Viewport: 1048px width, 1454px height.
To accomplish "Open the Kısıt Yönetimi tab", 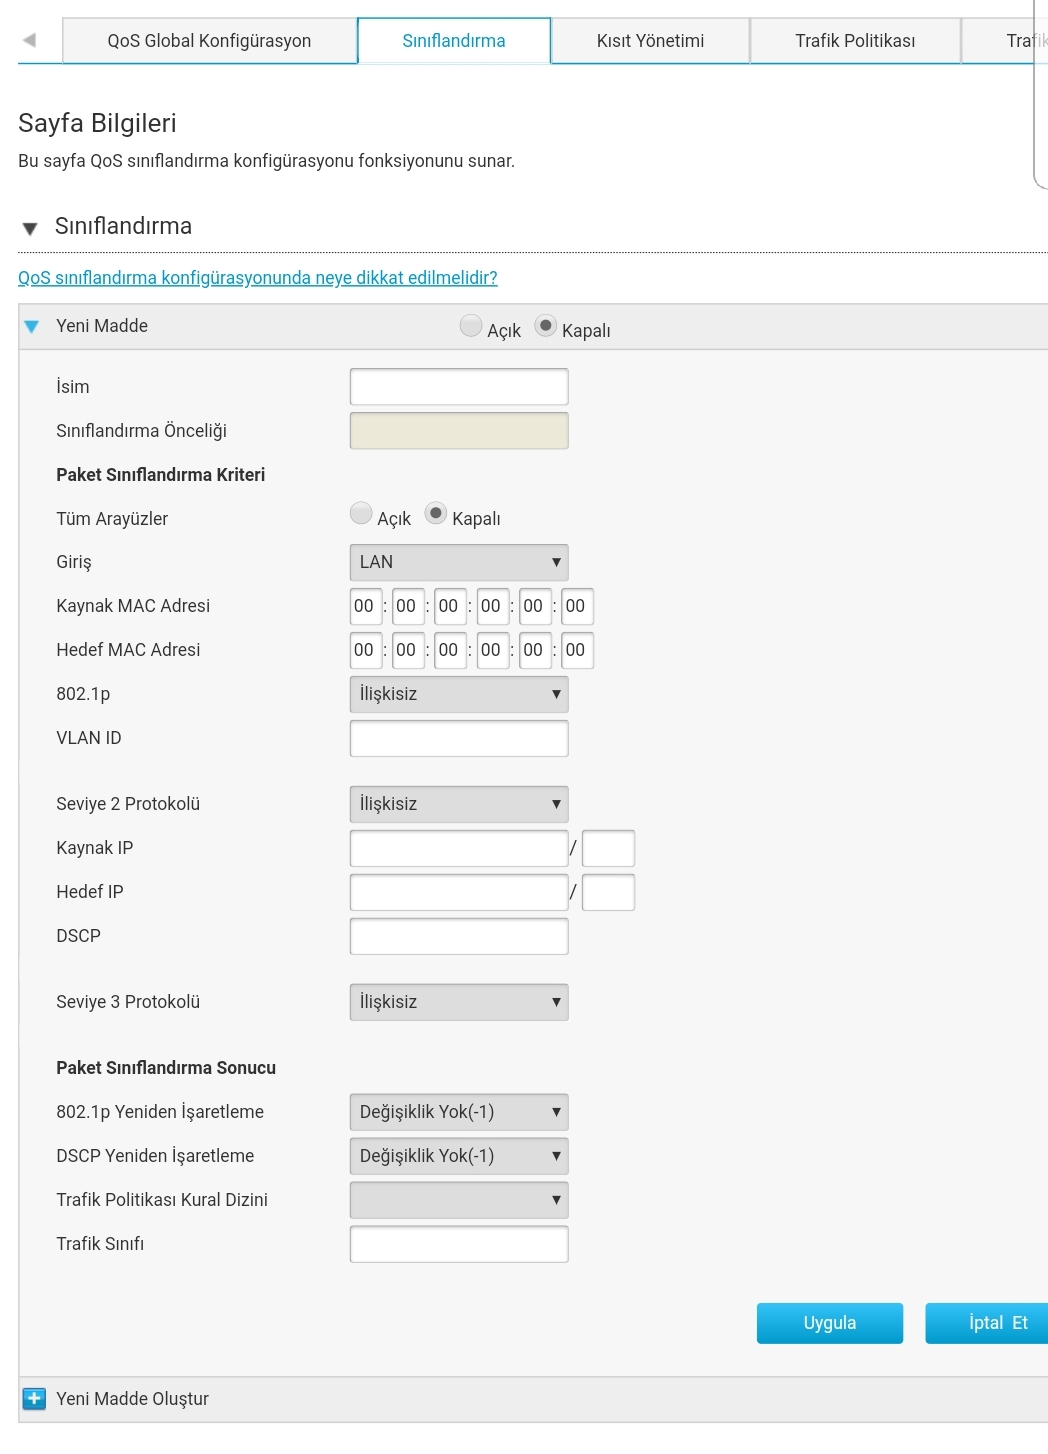I will coord(650,41).
